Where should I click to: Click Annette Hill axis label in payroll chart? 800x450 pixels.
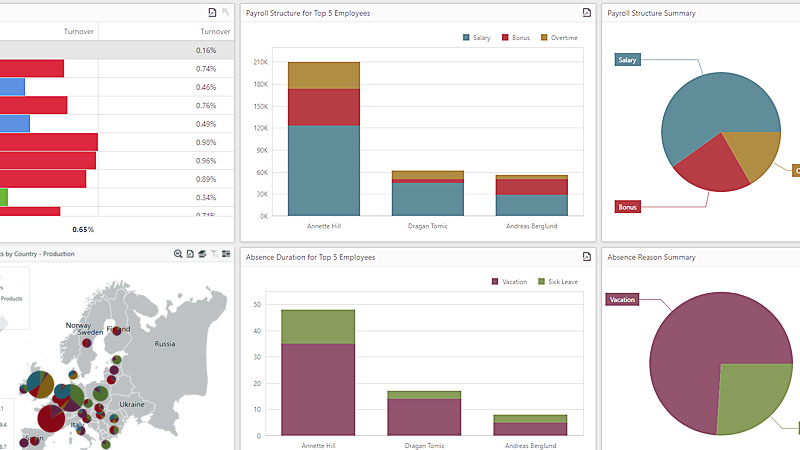coord(324,226)
